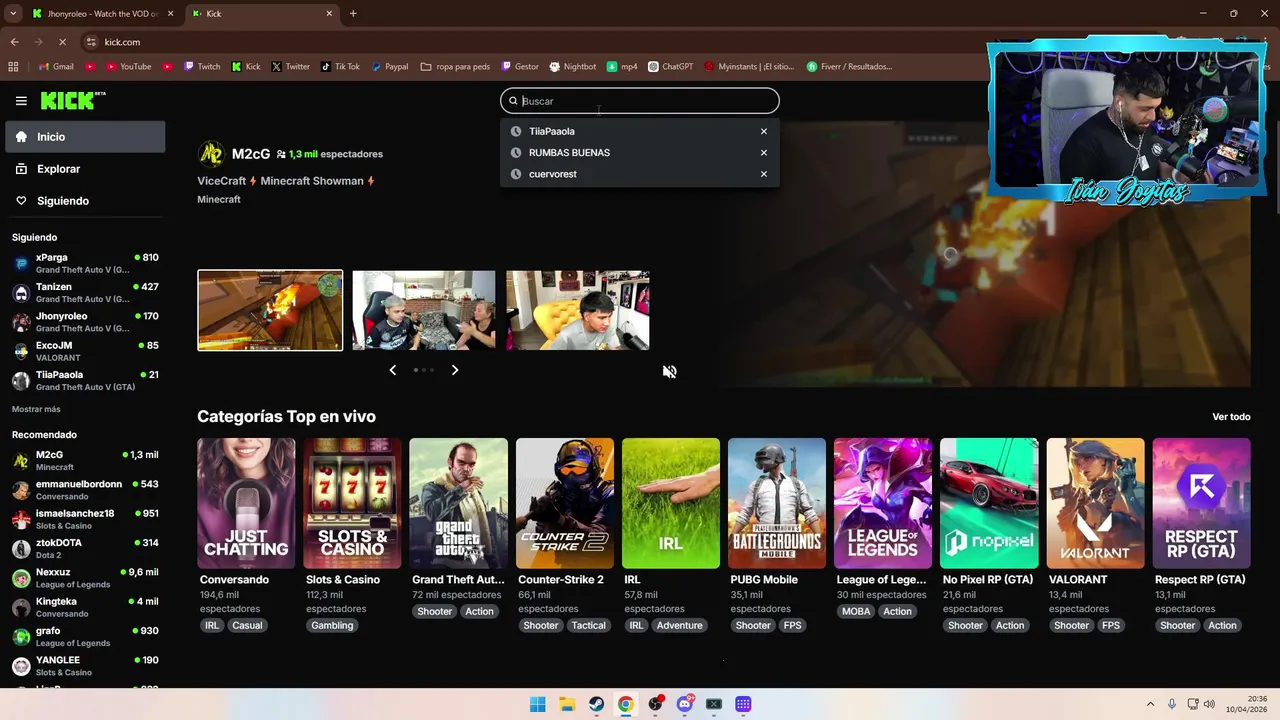Open the Nightbot bookmark
Image resolution: width=1280 pixels, height=720 pixels.
572,67
